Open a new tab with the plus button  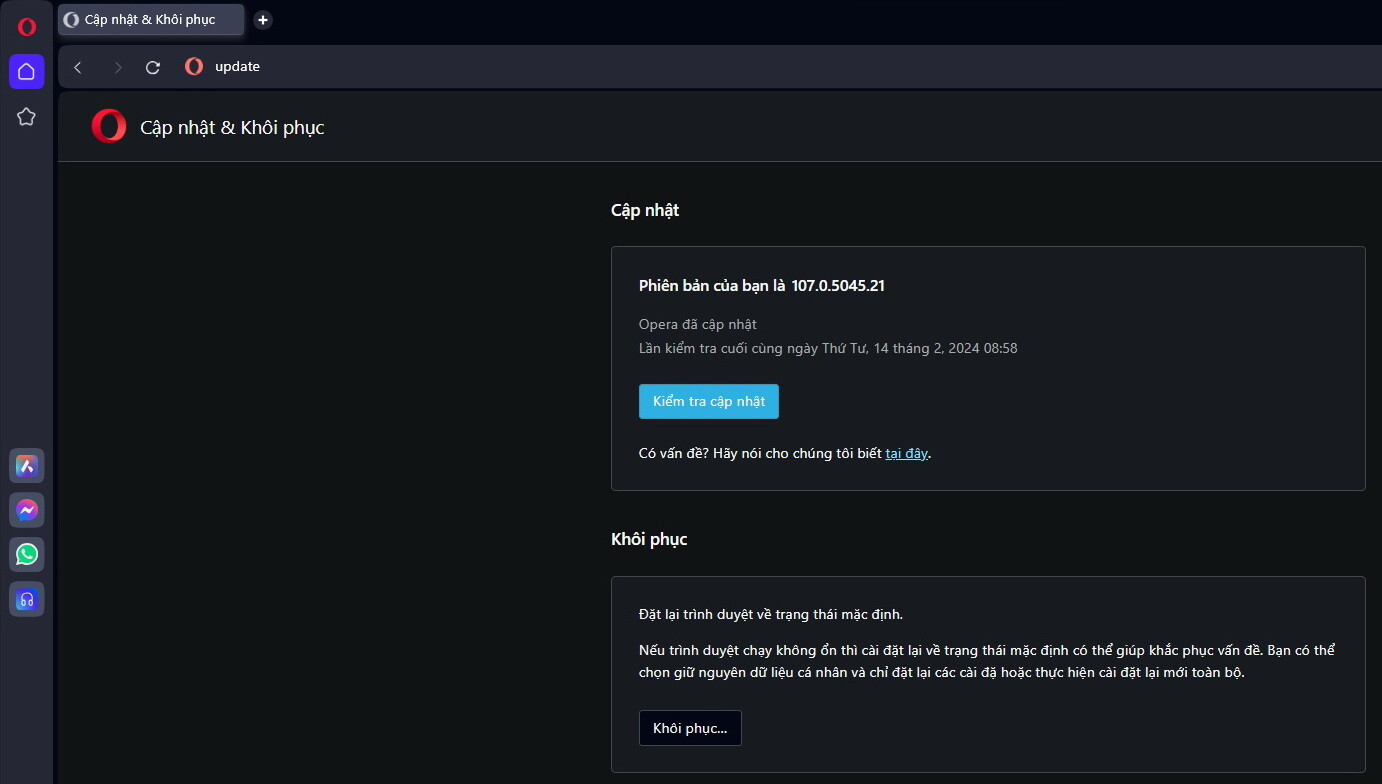coord(262,20)
